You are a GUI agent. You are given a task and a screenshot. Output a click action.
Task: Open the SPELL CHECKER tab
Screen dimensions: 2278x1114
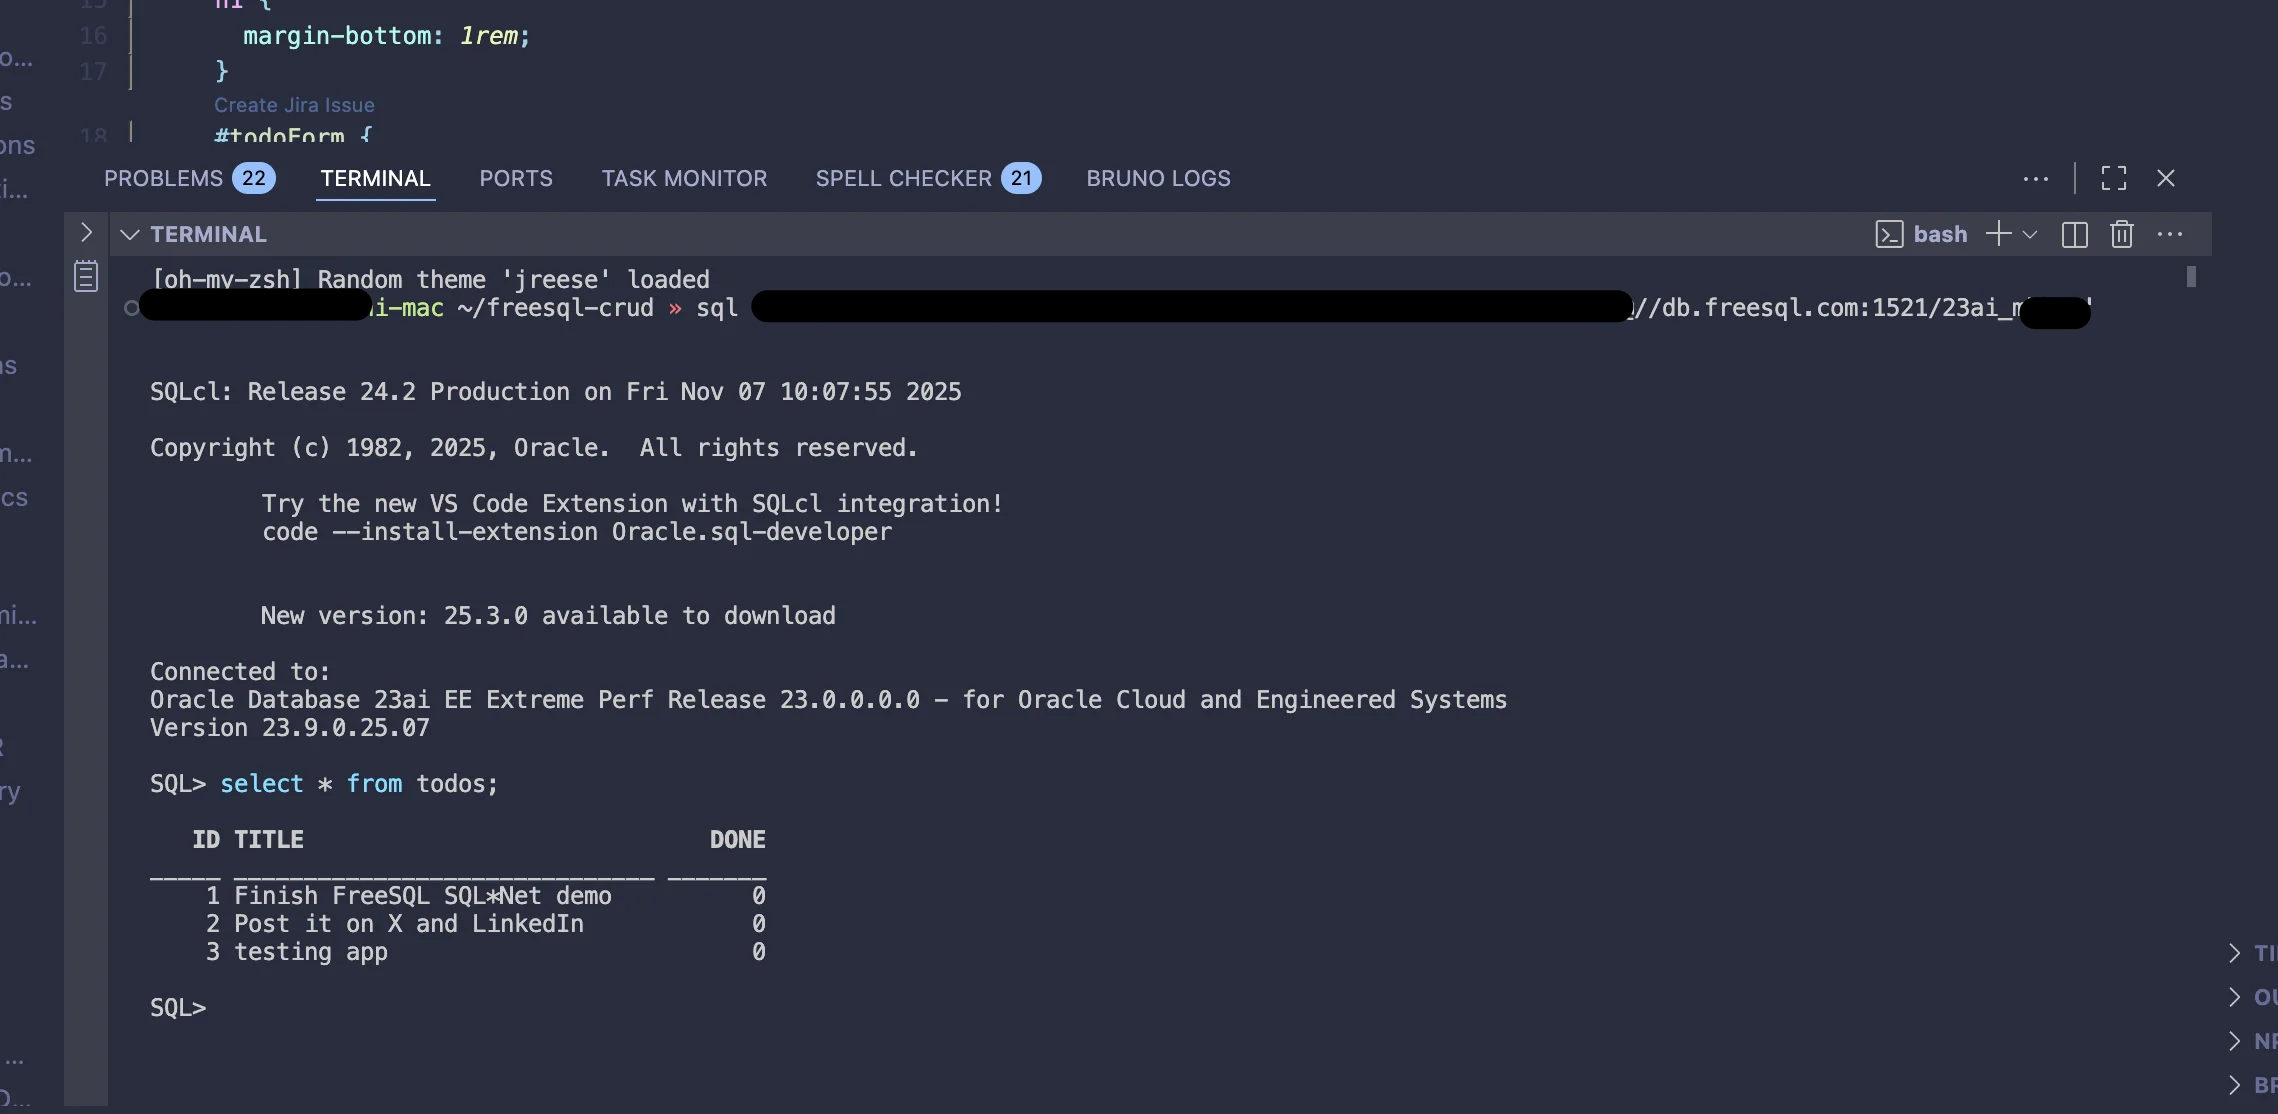tap(903, 179)
